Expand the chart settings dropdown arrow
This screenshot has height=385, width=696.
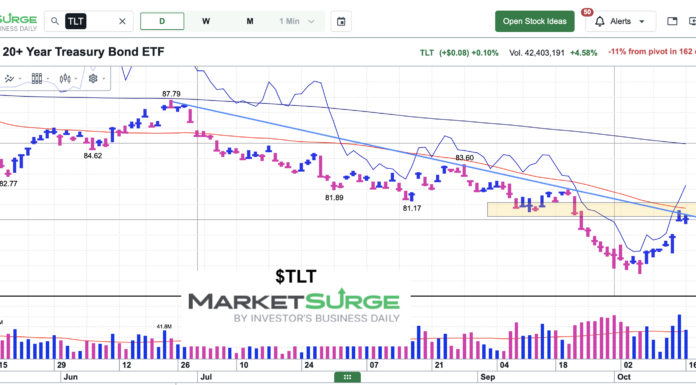(104, 79)
